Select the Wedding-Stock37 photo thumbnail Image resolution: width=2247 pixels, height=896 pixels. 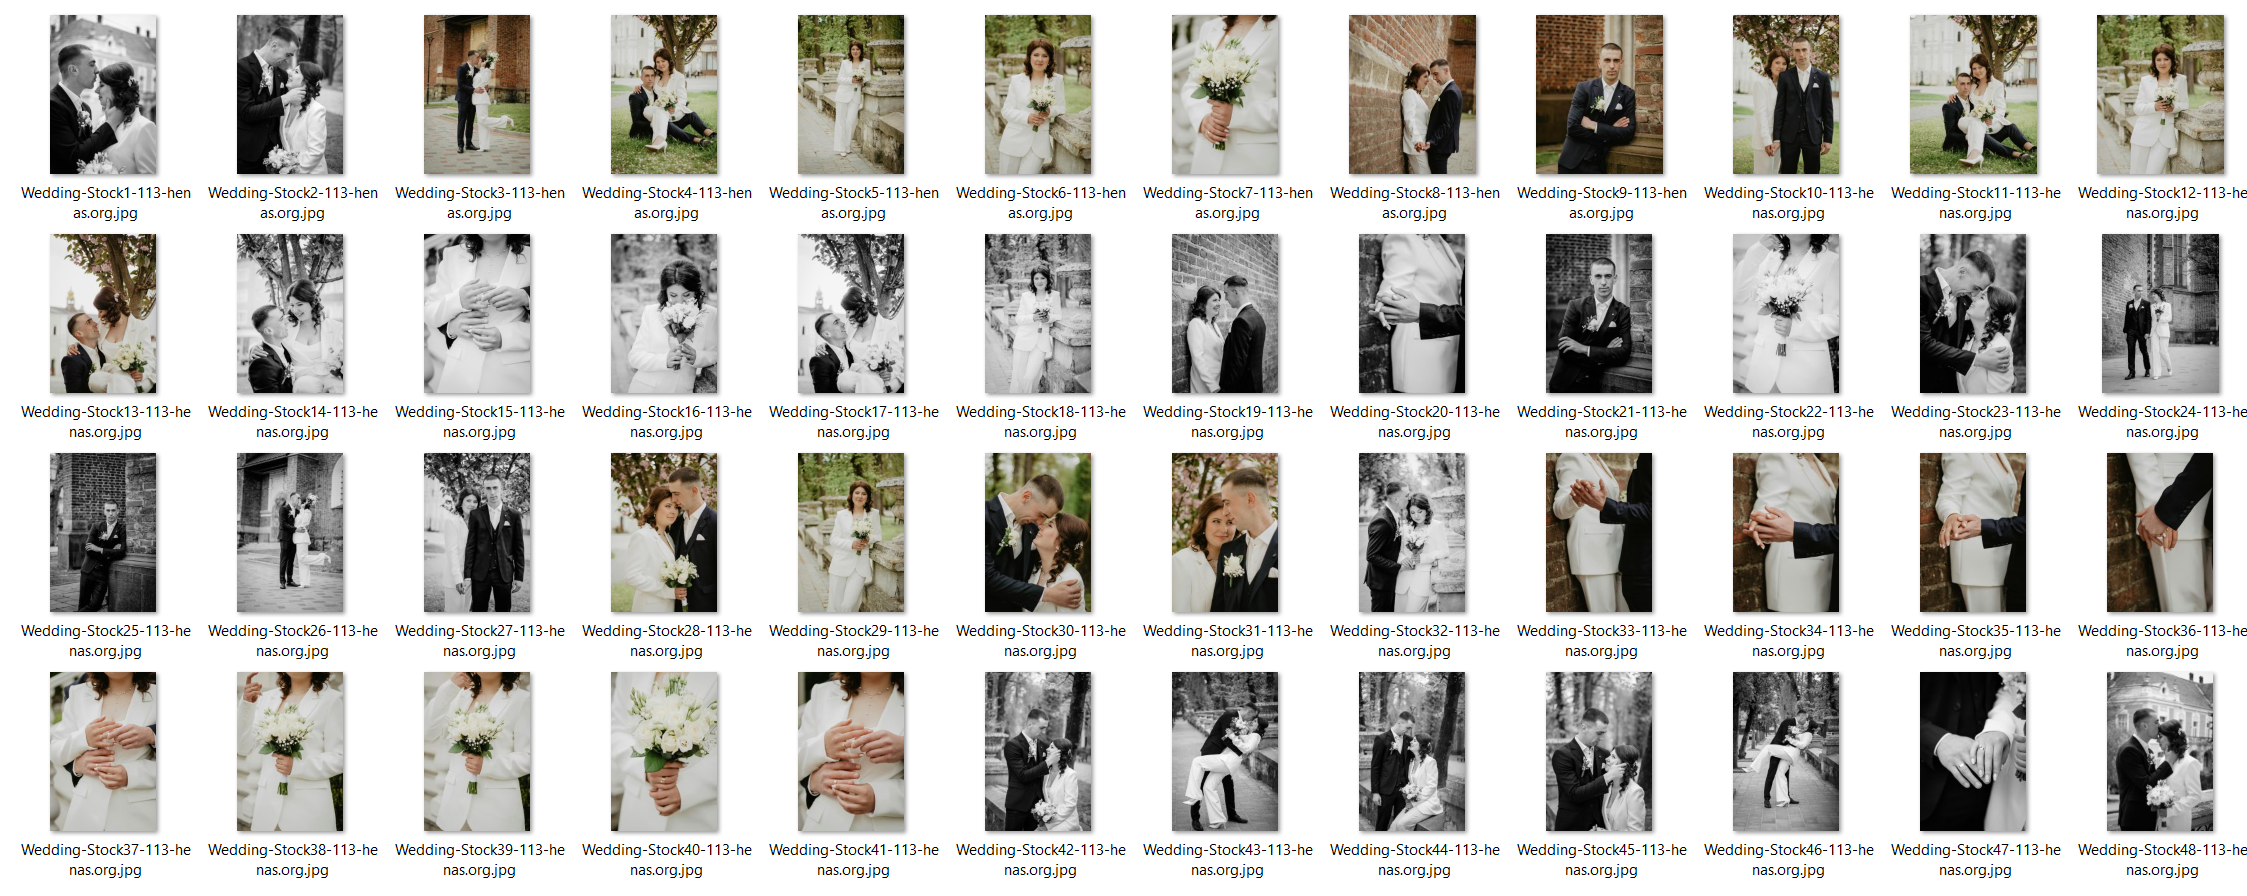coord(104,751)
